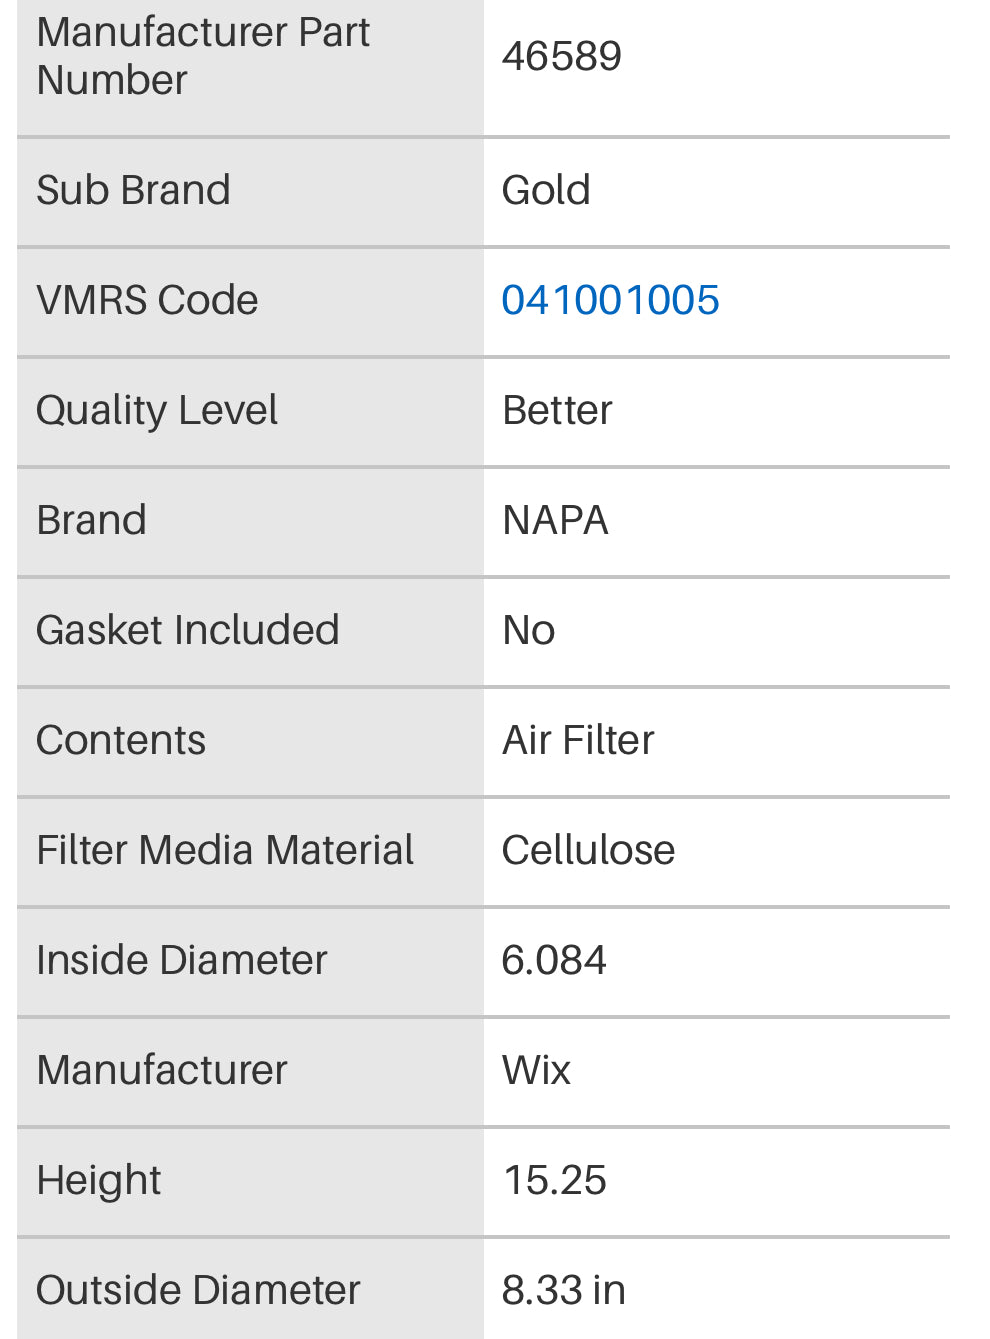Select the Wix manufacturer value
This screenshot has width=990, height=1339.
click(x=536, y=1070)
